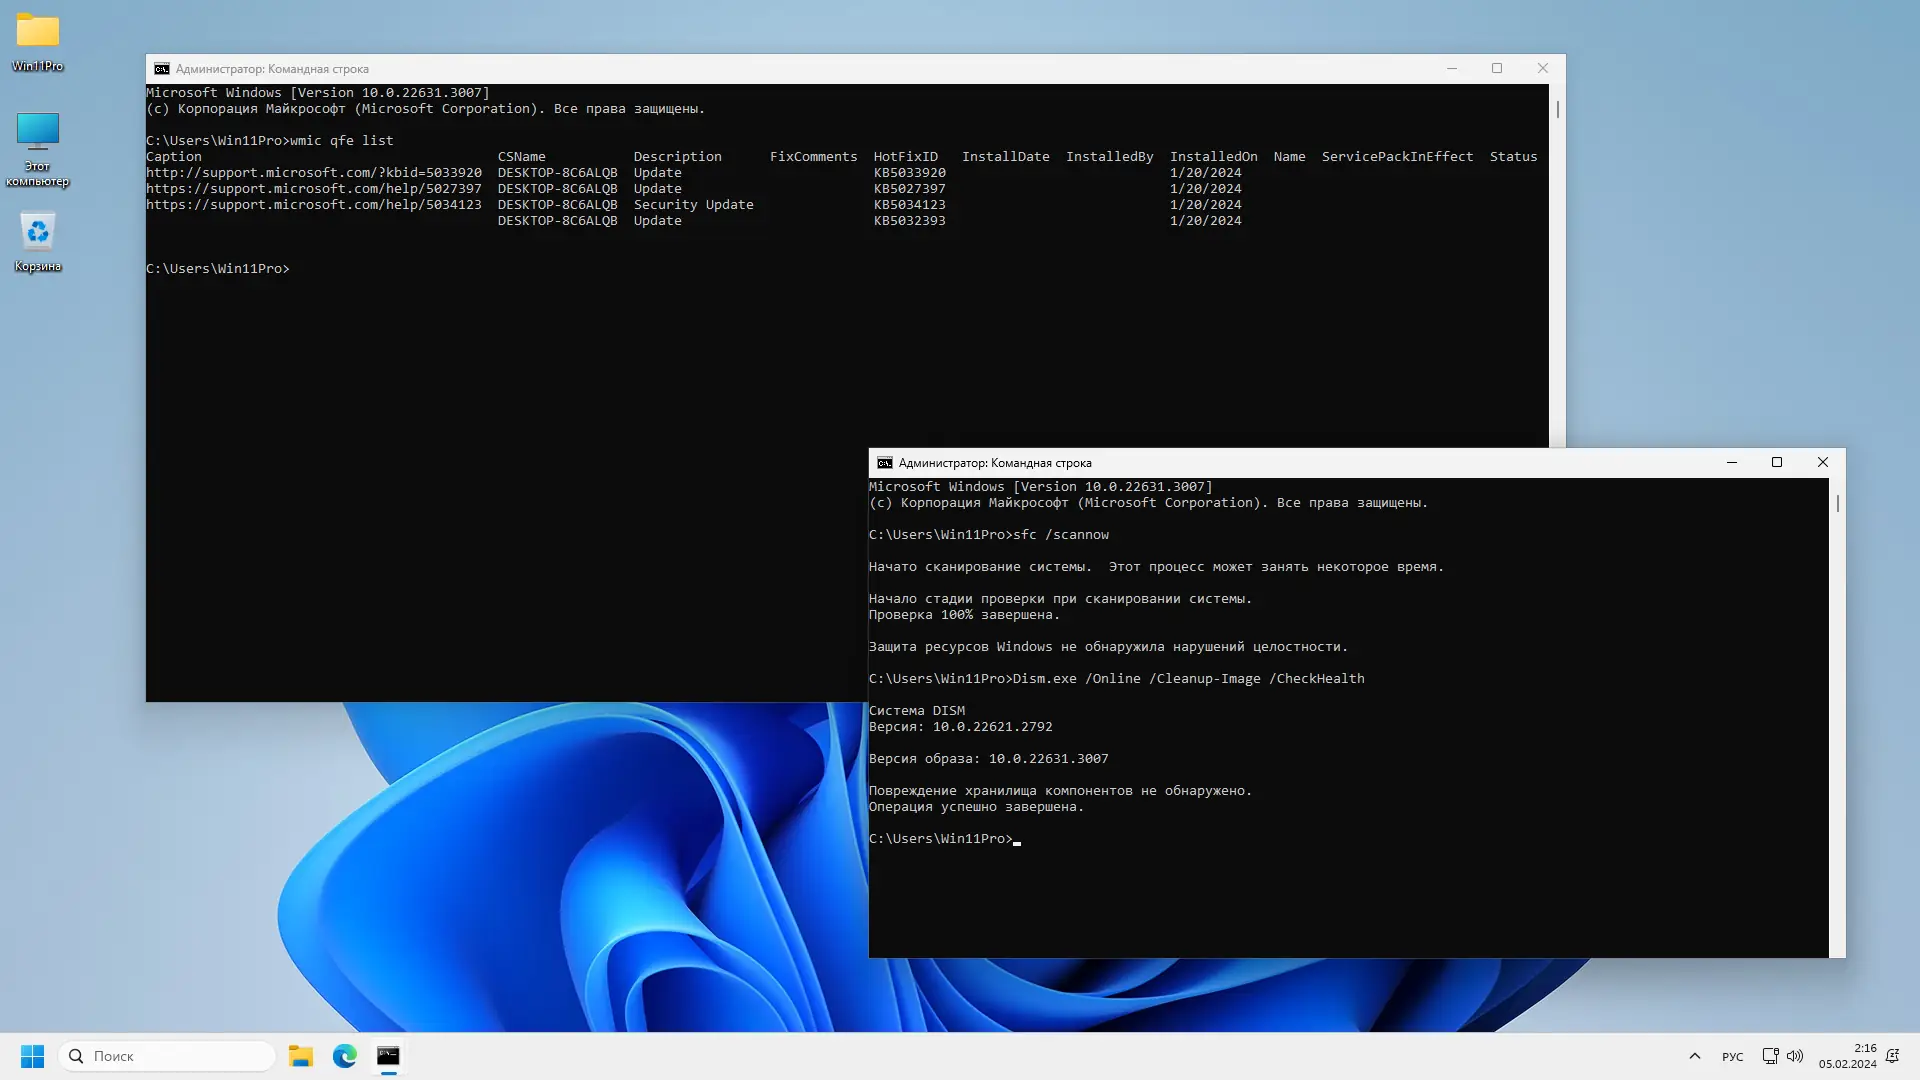The width and height of the screenshot is (1920, 1080).
Task: Open File Explorer from the taskbar
Action: pyautogui.click(x=301, y=1056)
